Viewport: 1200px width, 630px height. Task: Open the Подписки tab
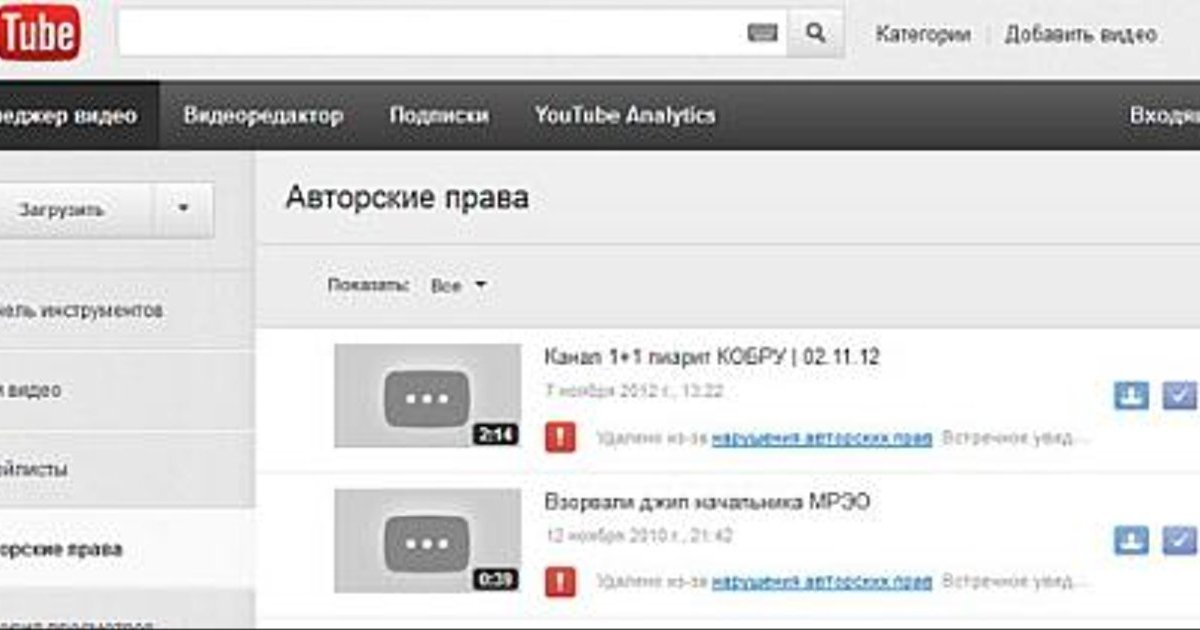439,115
